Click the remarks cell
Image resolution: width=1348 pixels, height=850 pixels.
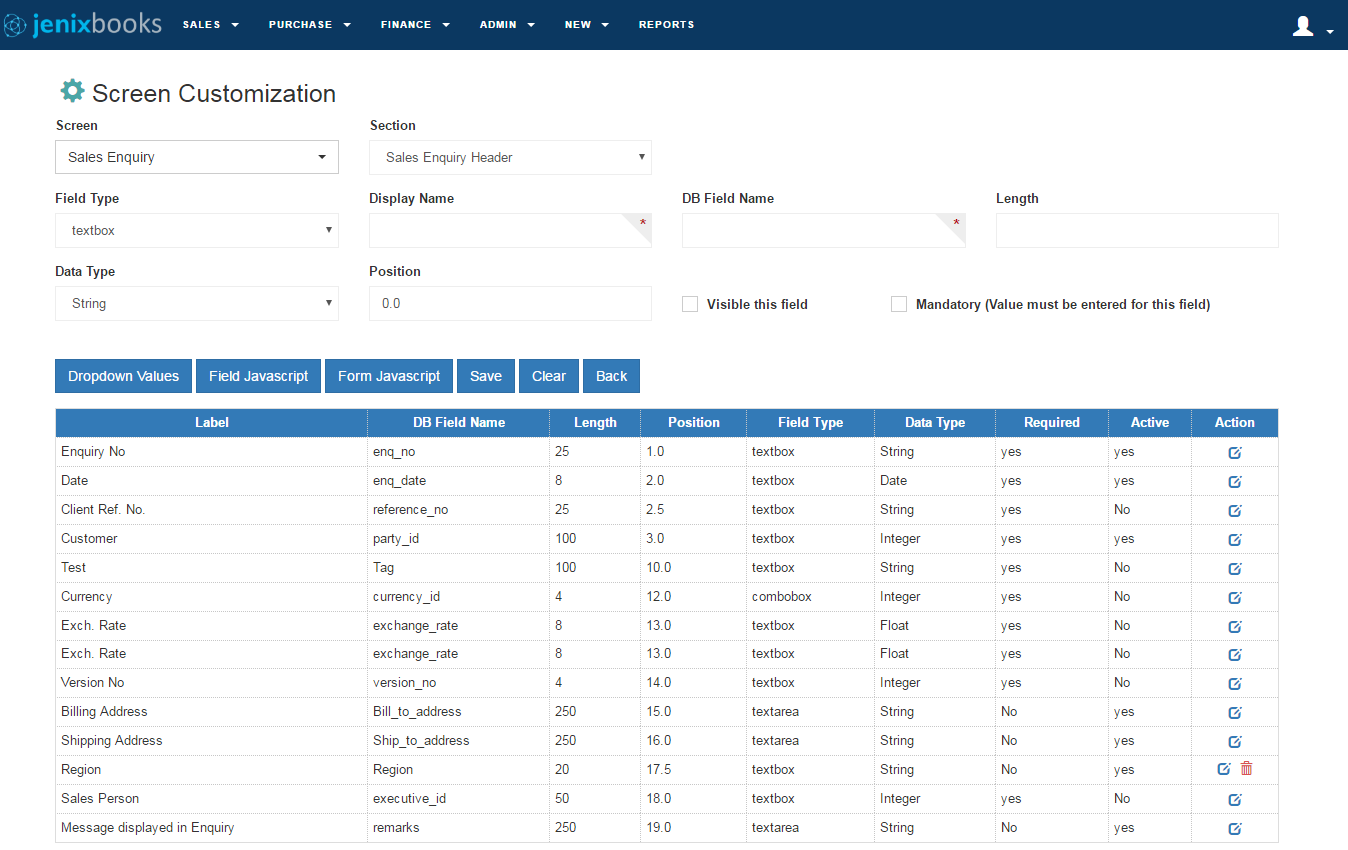[x=458, y=828]
